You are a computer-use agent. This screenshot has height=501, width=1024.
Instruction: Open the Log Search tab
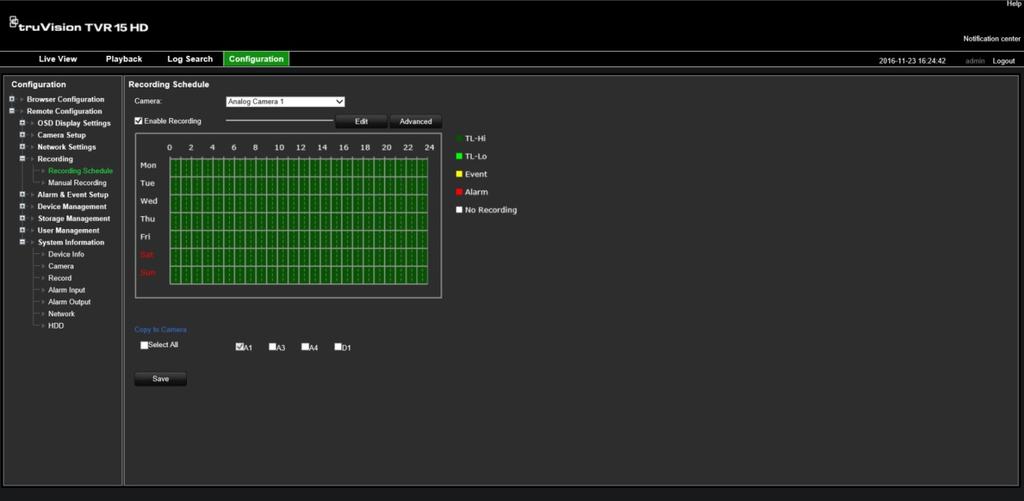pyautogui.click(x=190, y=59)
